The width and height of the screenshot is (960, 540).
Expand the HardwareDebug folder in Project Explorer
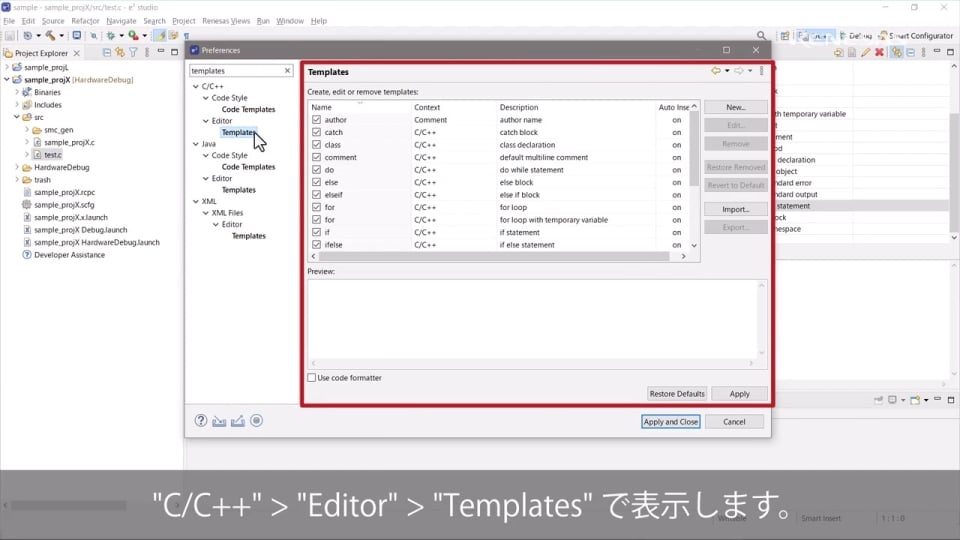click(x=18, y=168)
